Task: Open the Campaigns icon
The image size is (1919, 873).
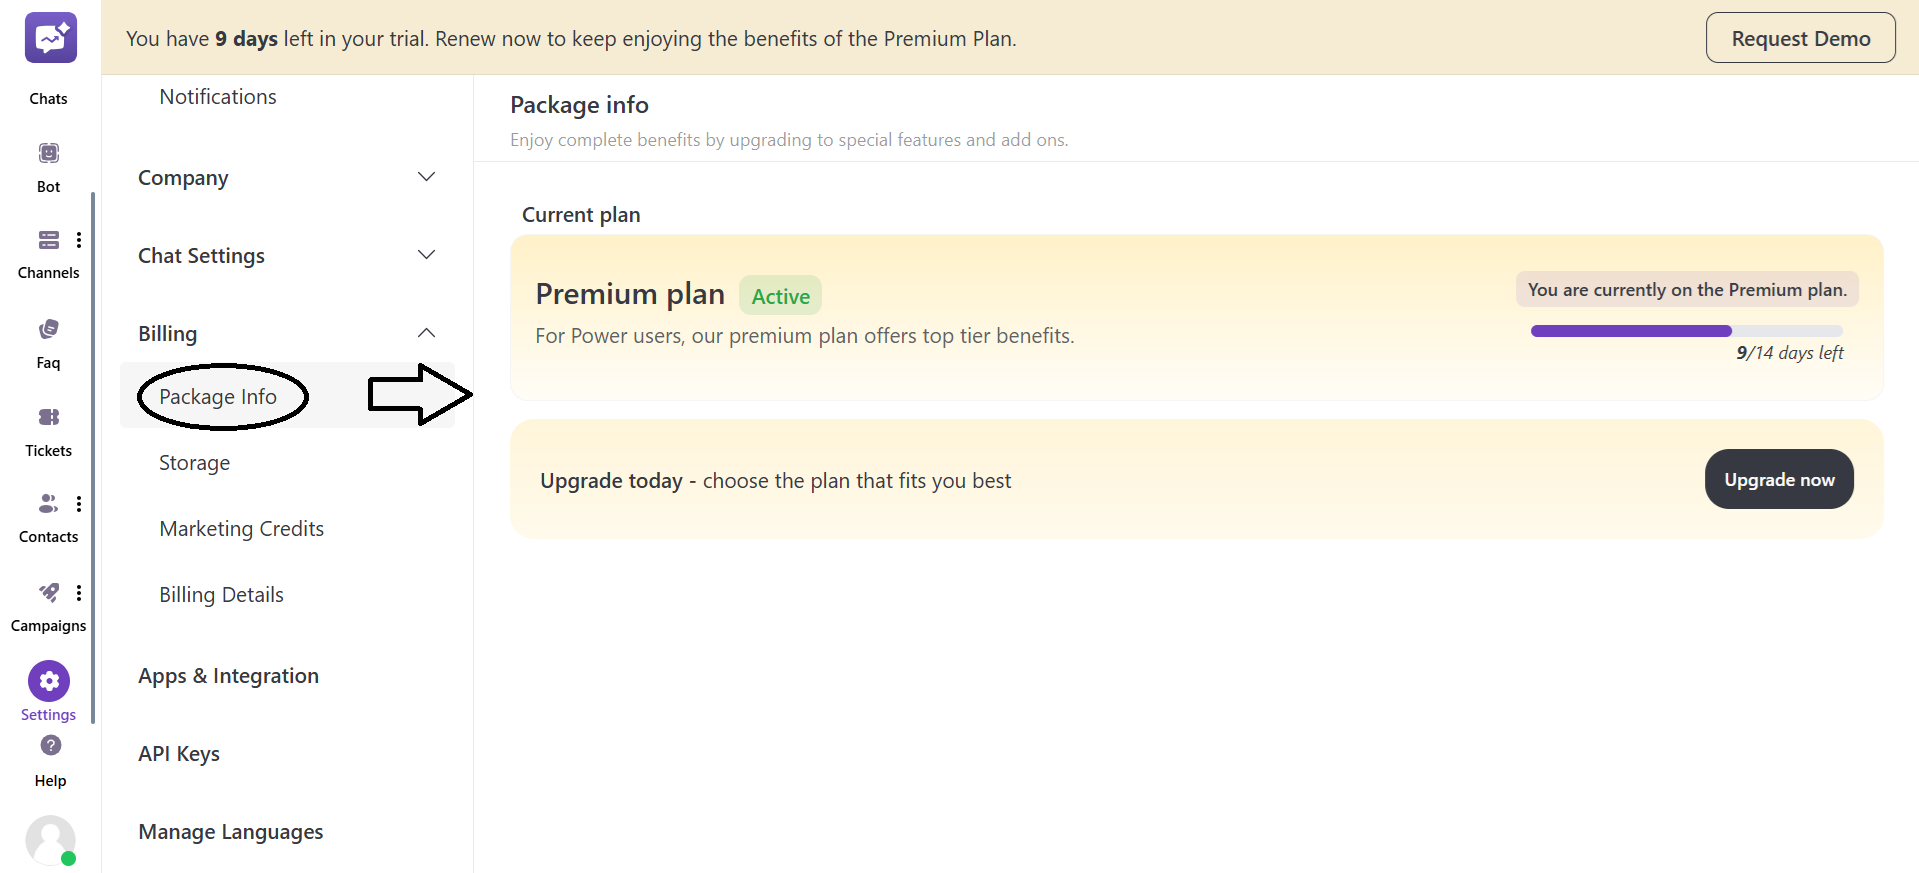Action: (x=48, y=592)
